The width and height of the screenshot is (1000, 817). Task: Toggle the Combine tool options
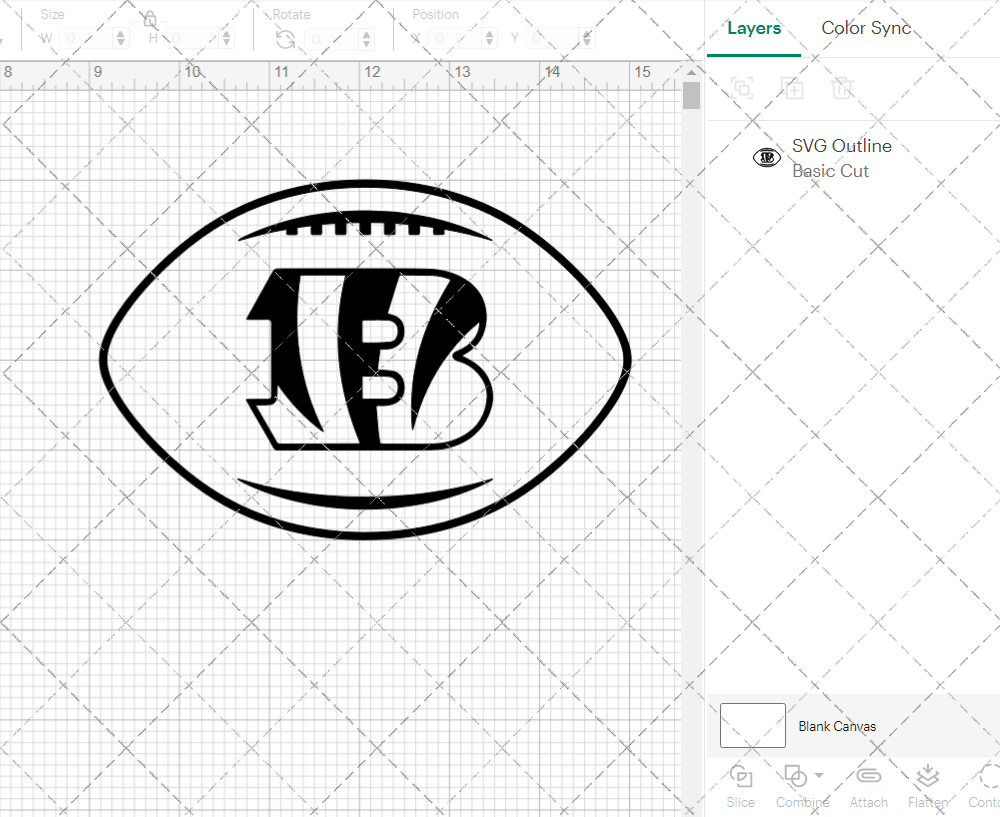click(797, 777)
